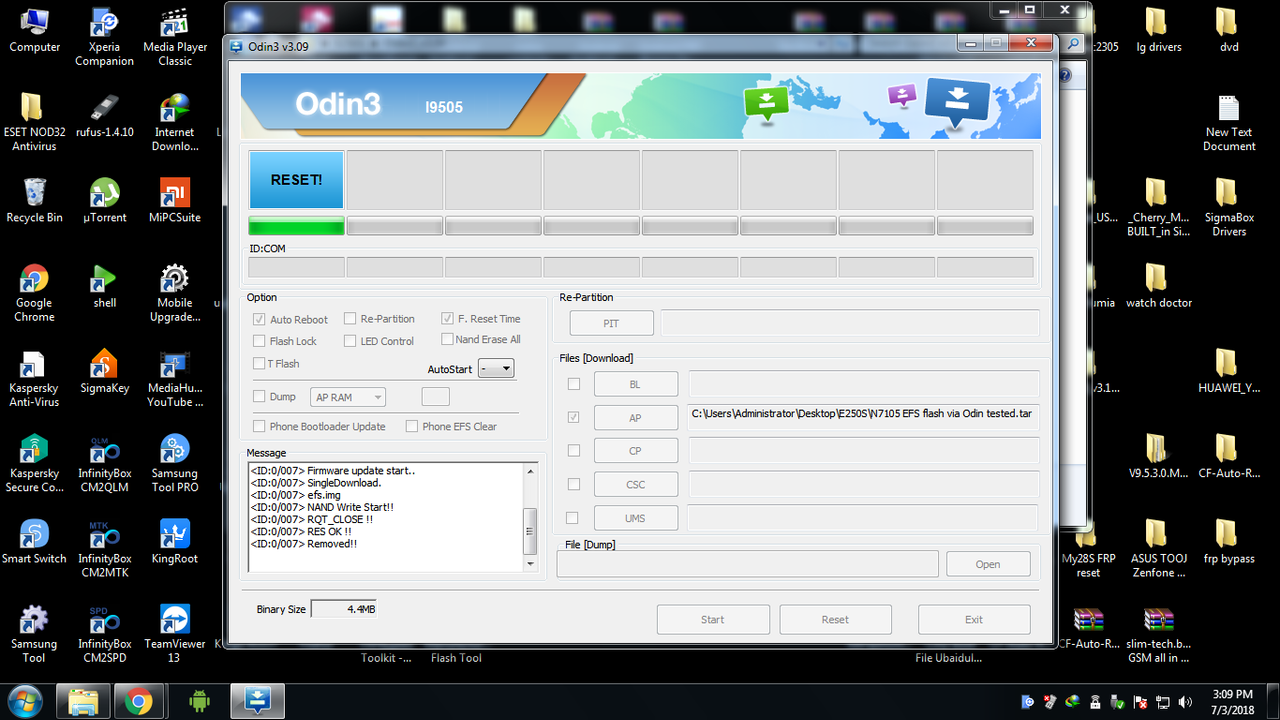This screenshot has width=1280, height=720.
Task: Toggle Auto Reboot checkbox
Action: point(260,319)
